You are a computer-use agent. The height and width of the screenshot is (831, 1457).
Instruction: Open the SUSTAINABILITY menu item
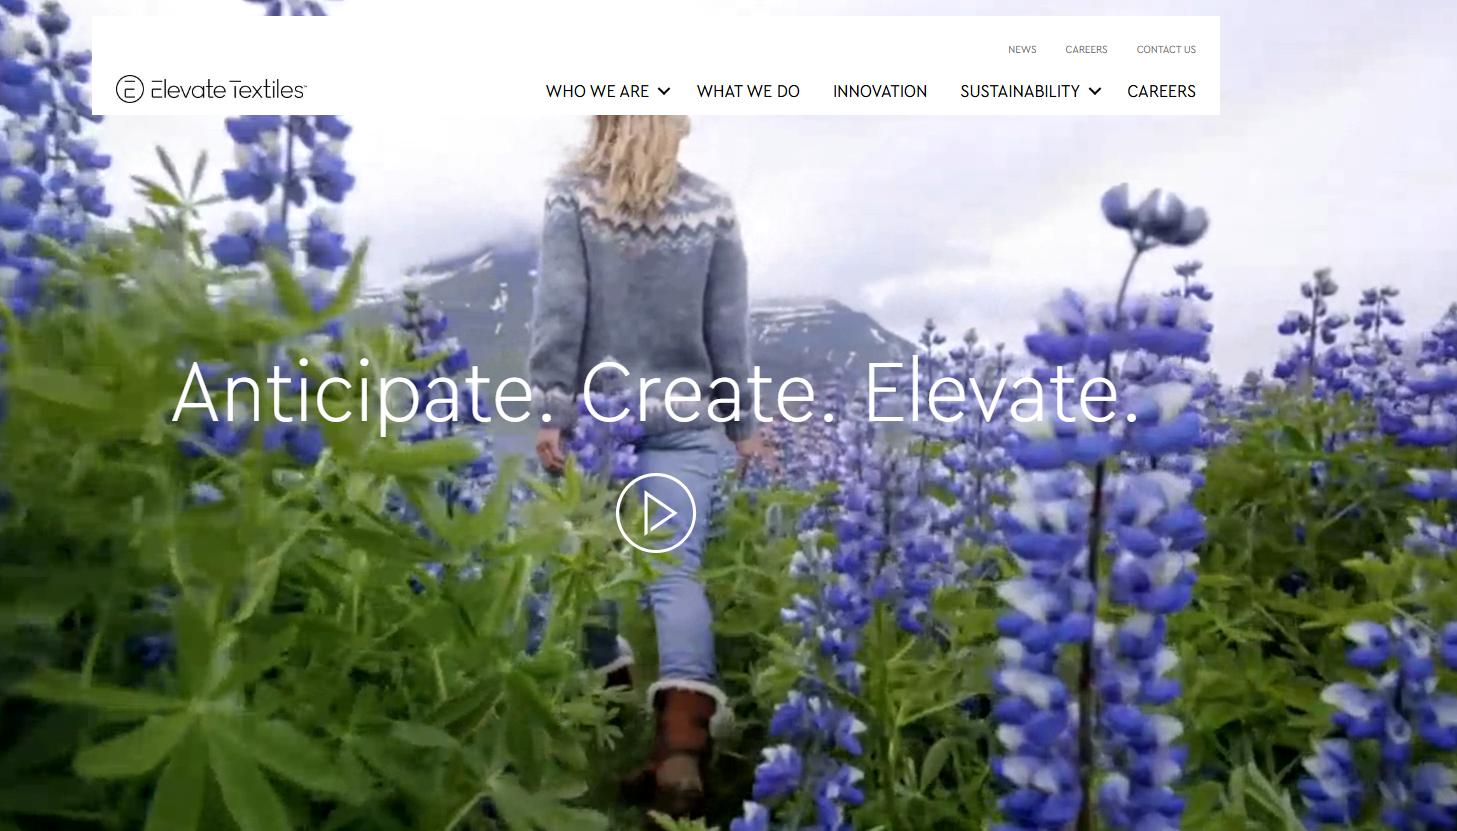[1020, 91]
